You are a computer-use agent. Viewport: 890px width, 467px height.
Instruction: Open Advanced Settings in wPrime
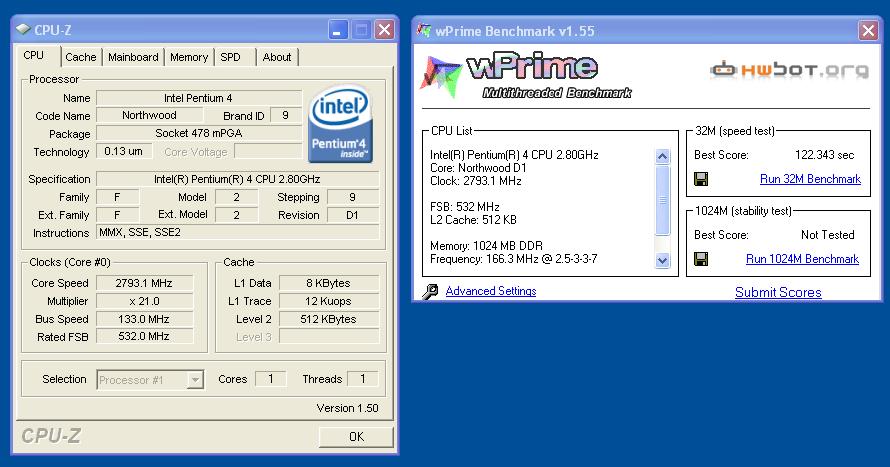pos(491,291)
